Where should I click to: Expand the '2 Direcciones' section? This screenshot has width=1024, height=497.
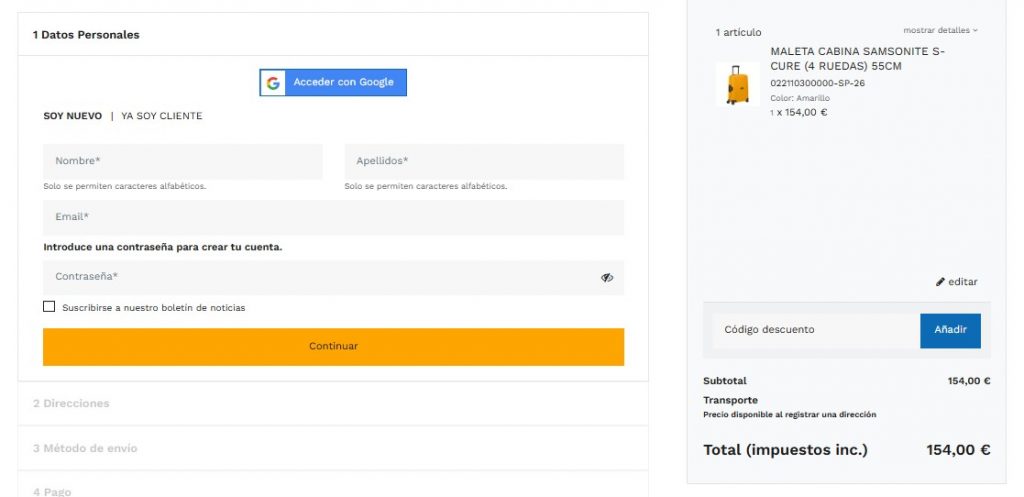tap(71, 404)
